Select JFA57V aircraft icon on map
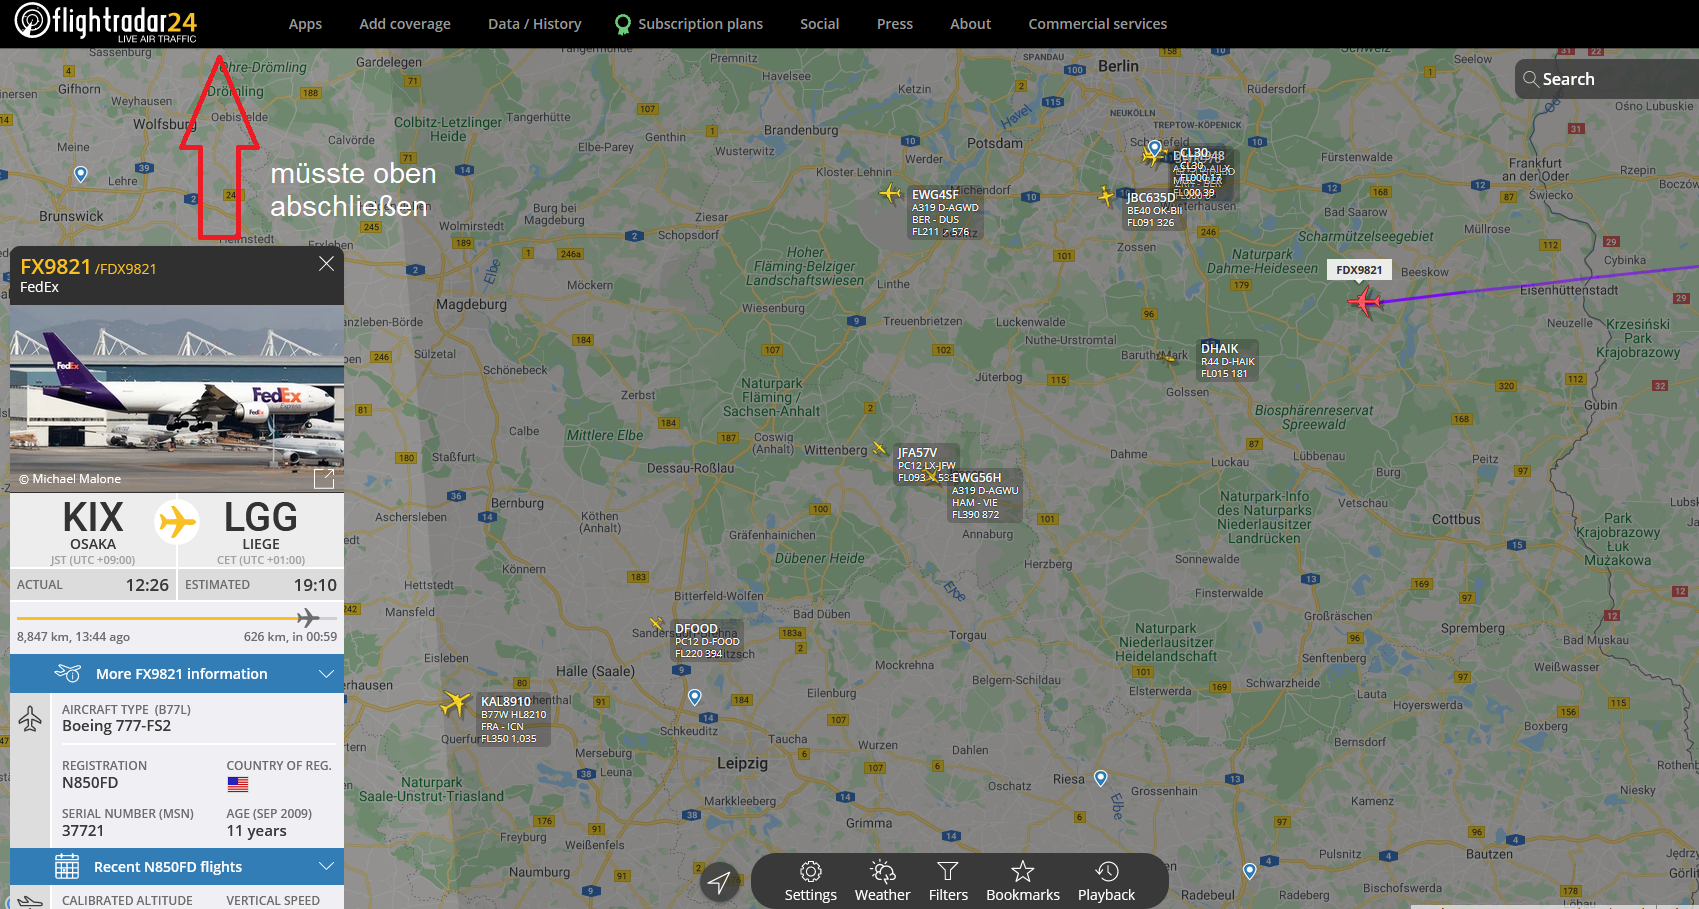Screen dimensions: 1699x909 (x=879, y=448)
